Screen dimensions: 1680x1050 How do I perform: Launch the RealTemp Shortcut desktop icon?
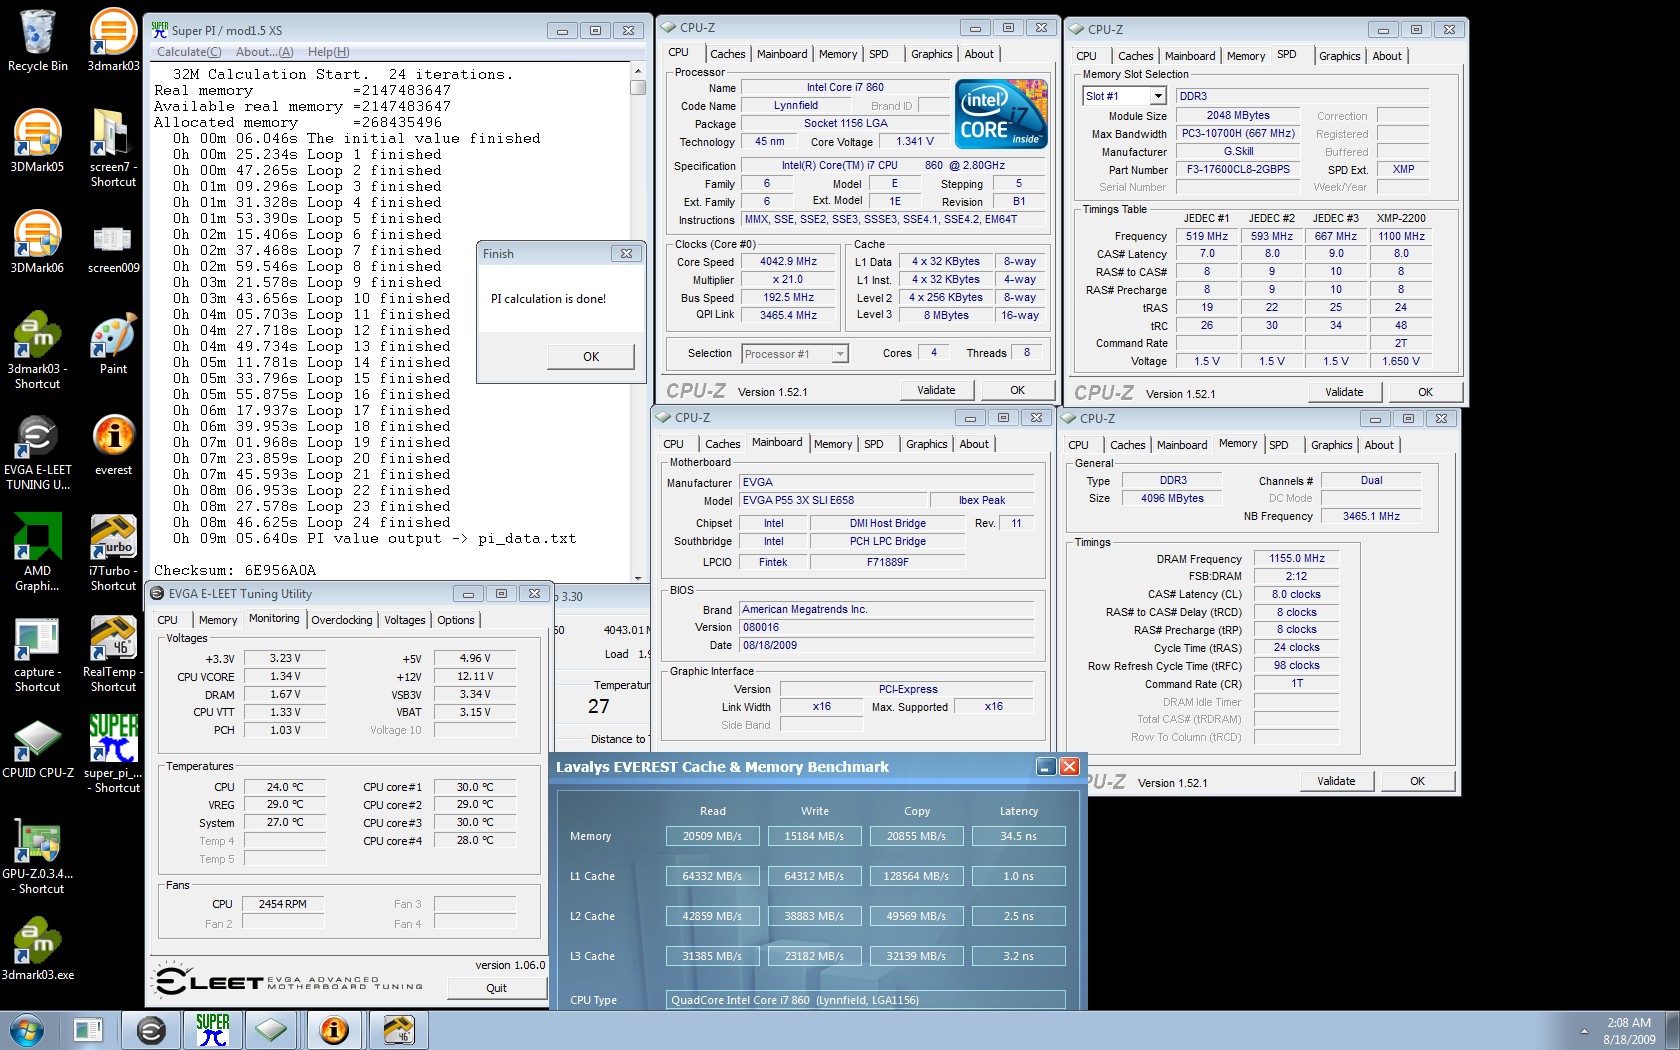pyautogui.click(x=113, y=653)
